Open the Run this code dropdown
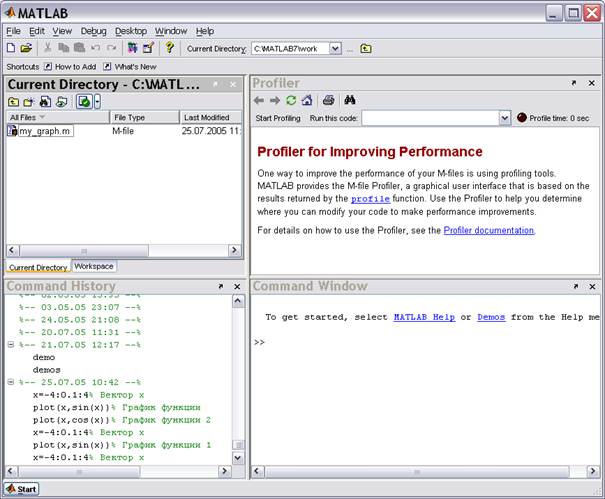This screenshot has width=605, height=499. [x=505, y=118]
